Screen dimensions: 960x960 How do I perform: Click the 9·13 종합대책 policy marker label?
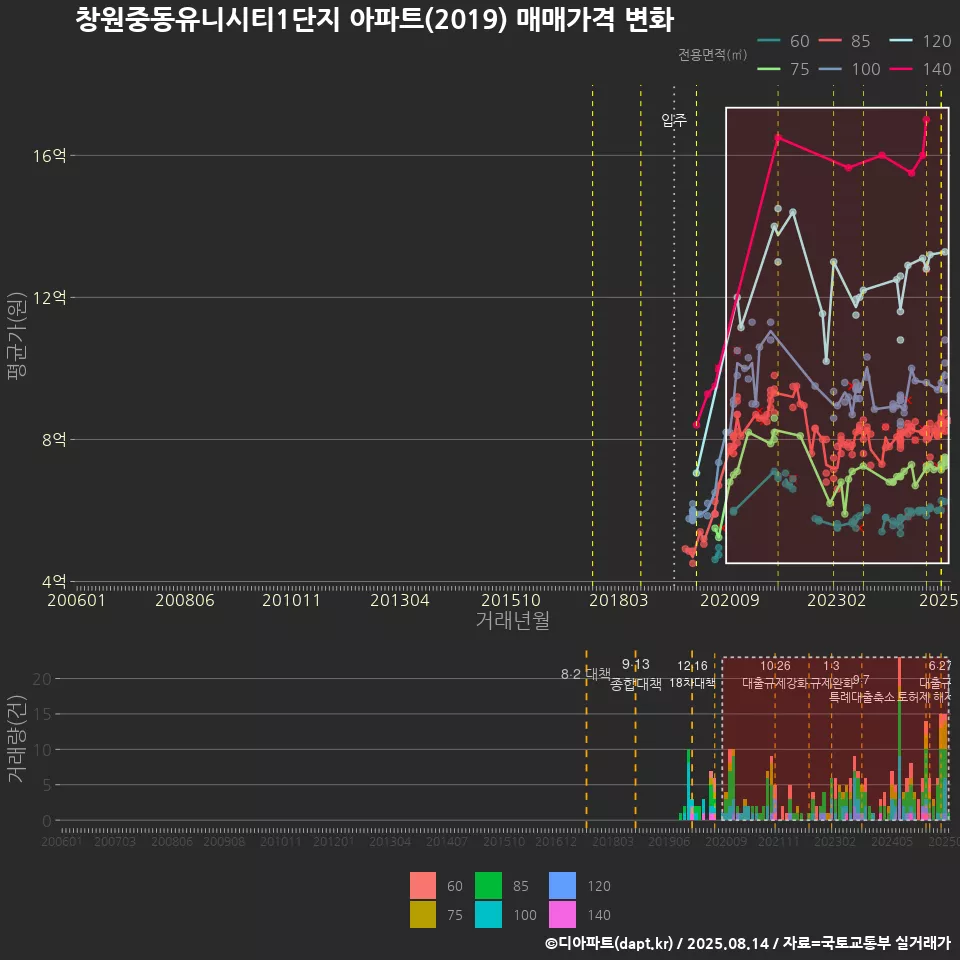coord(636,674)
